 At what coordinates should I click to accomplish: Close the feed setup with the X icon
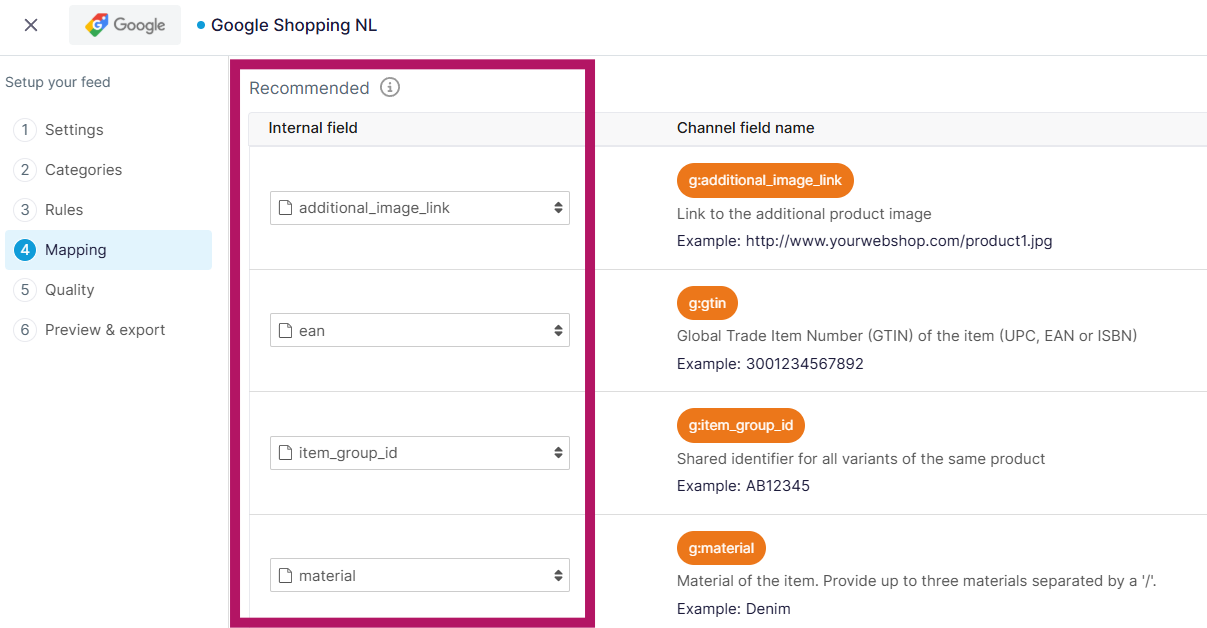(31, 25)
